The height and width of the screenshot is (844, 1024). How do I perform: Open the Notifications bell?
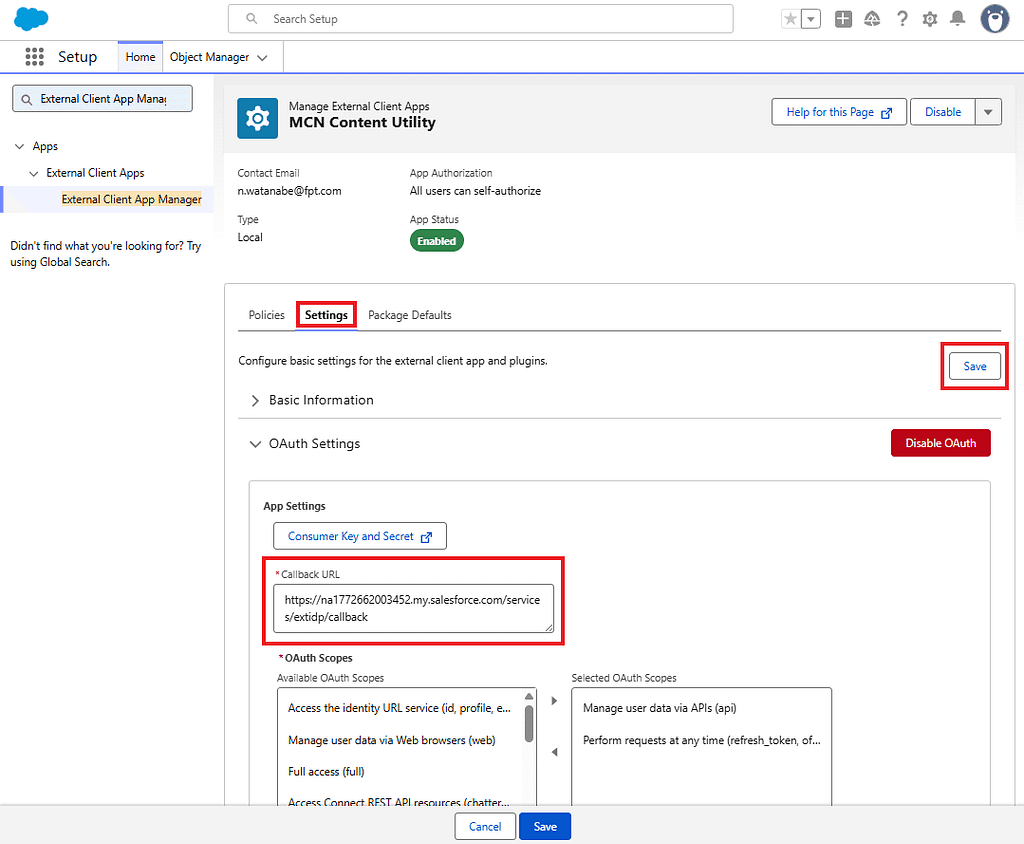coord(957,19)
